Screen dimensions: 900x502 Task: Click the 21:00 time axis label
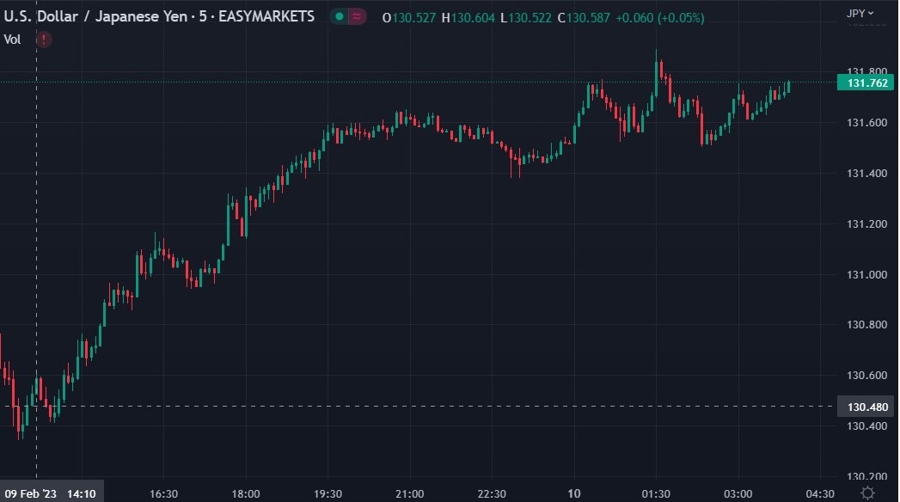tap(410, 494)
